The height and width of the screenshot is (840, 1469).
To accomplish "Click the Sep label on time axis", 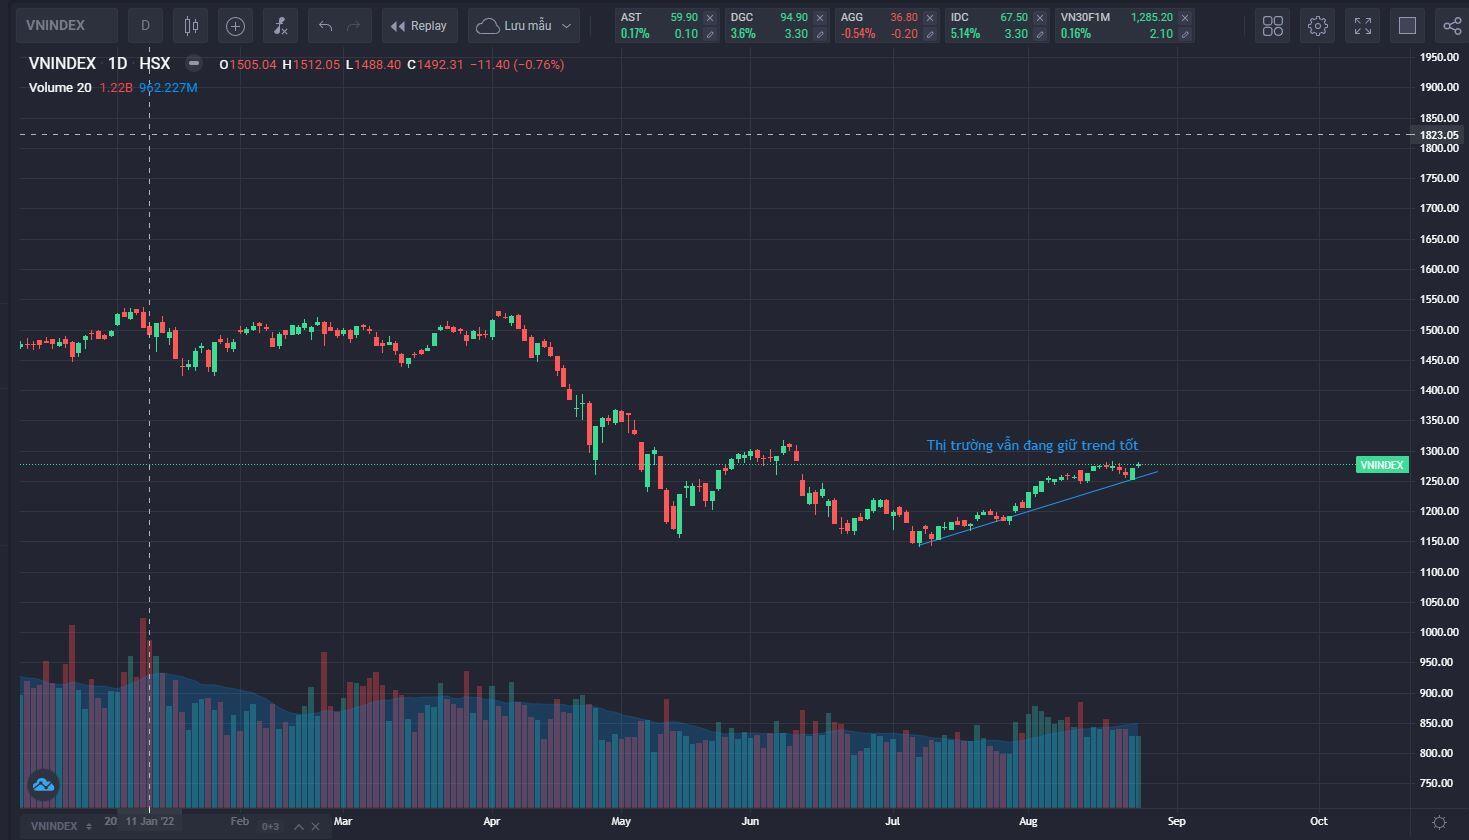I will (x=1176, y=821).
